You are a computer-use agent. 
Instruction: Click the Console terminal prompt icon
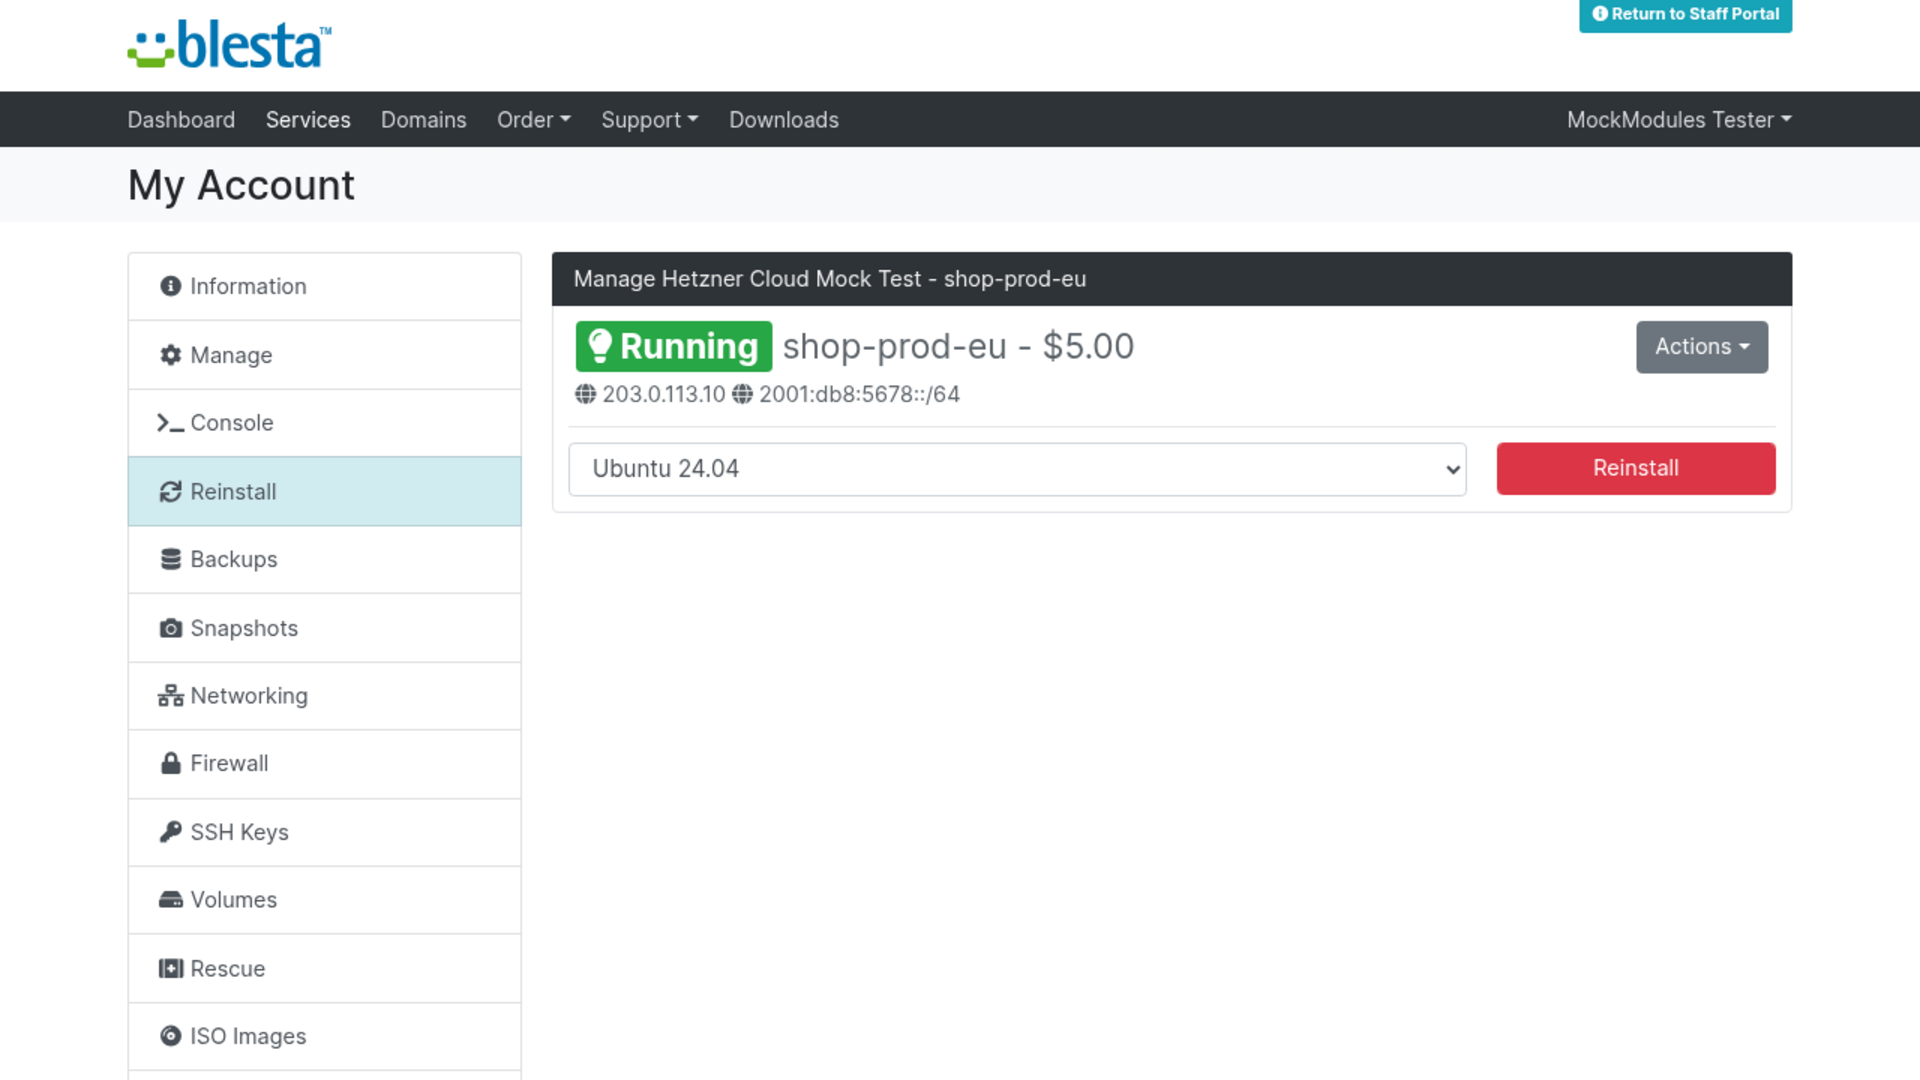pyautogui.click(x=171, y=423)
